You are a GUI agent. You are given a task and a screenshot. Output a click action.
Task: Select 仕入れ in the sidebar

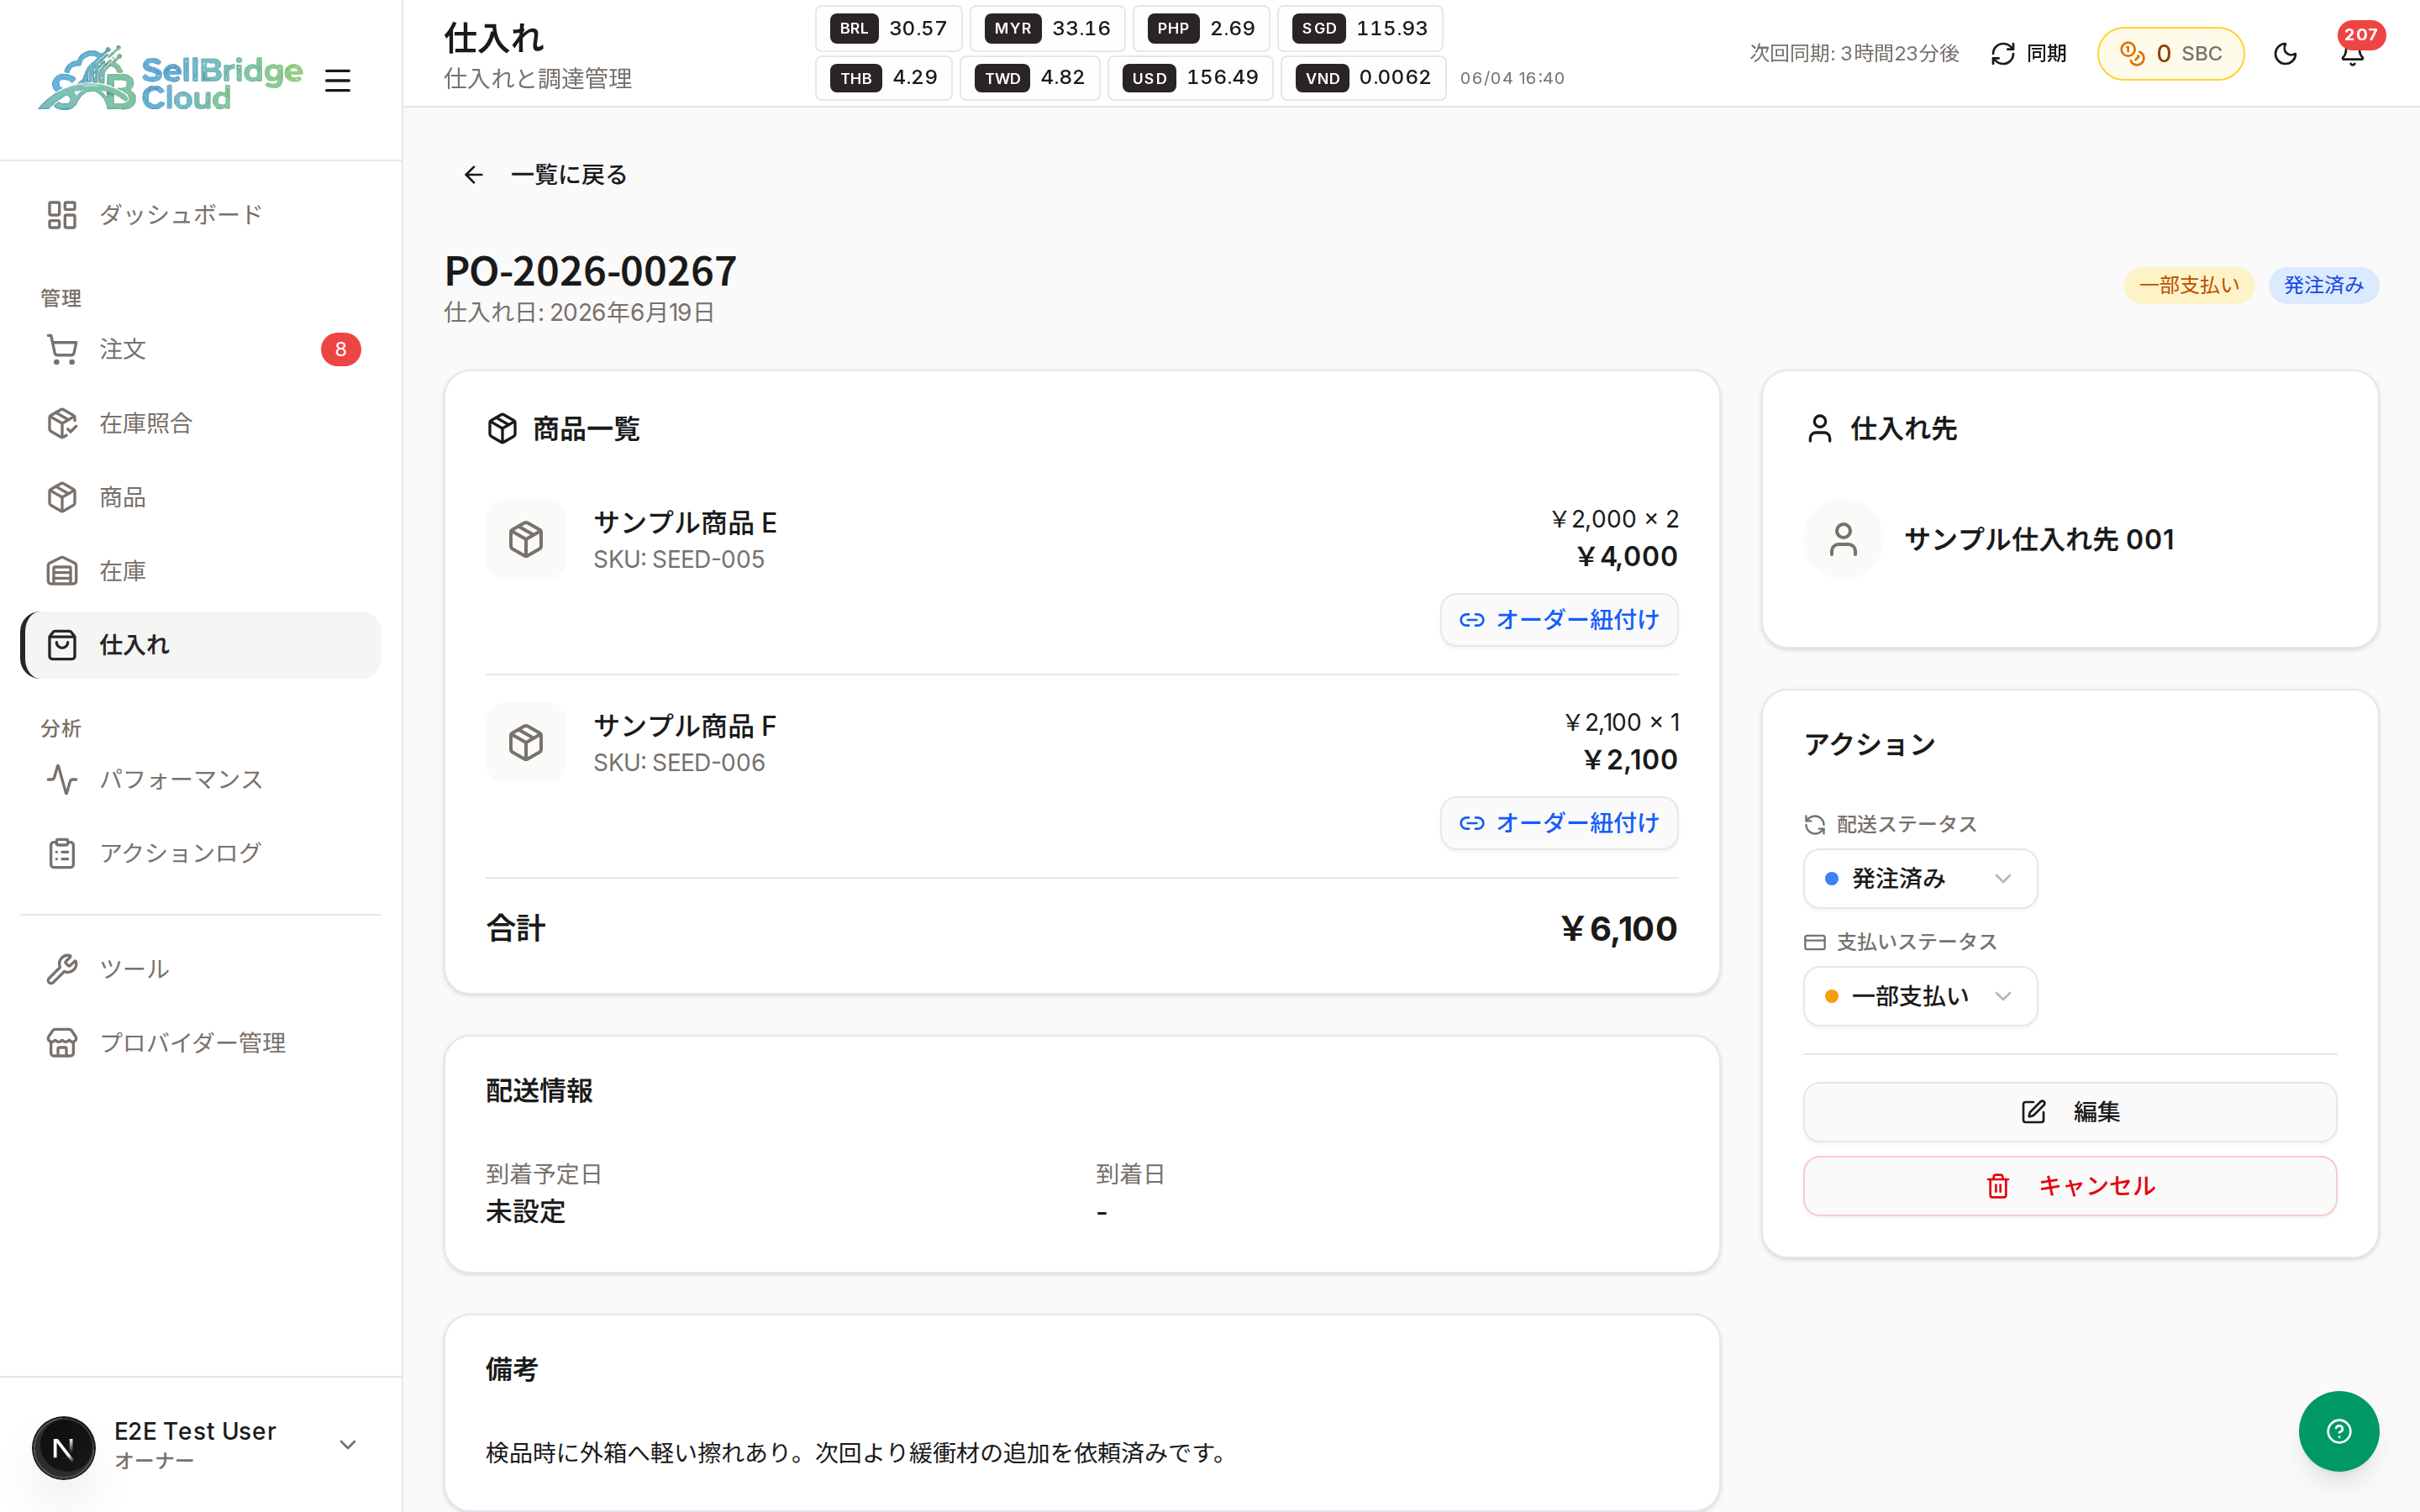200,645
